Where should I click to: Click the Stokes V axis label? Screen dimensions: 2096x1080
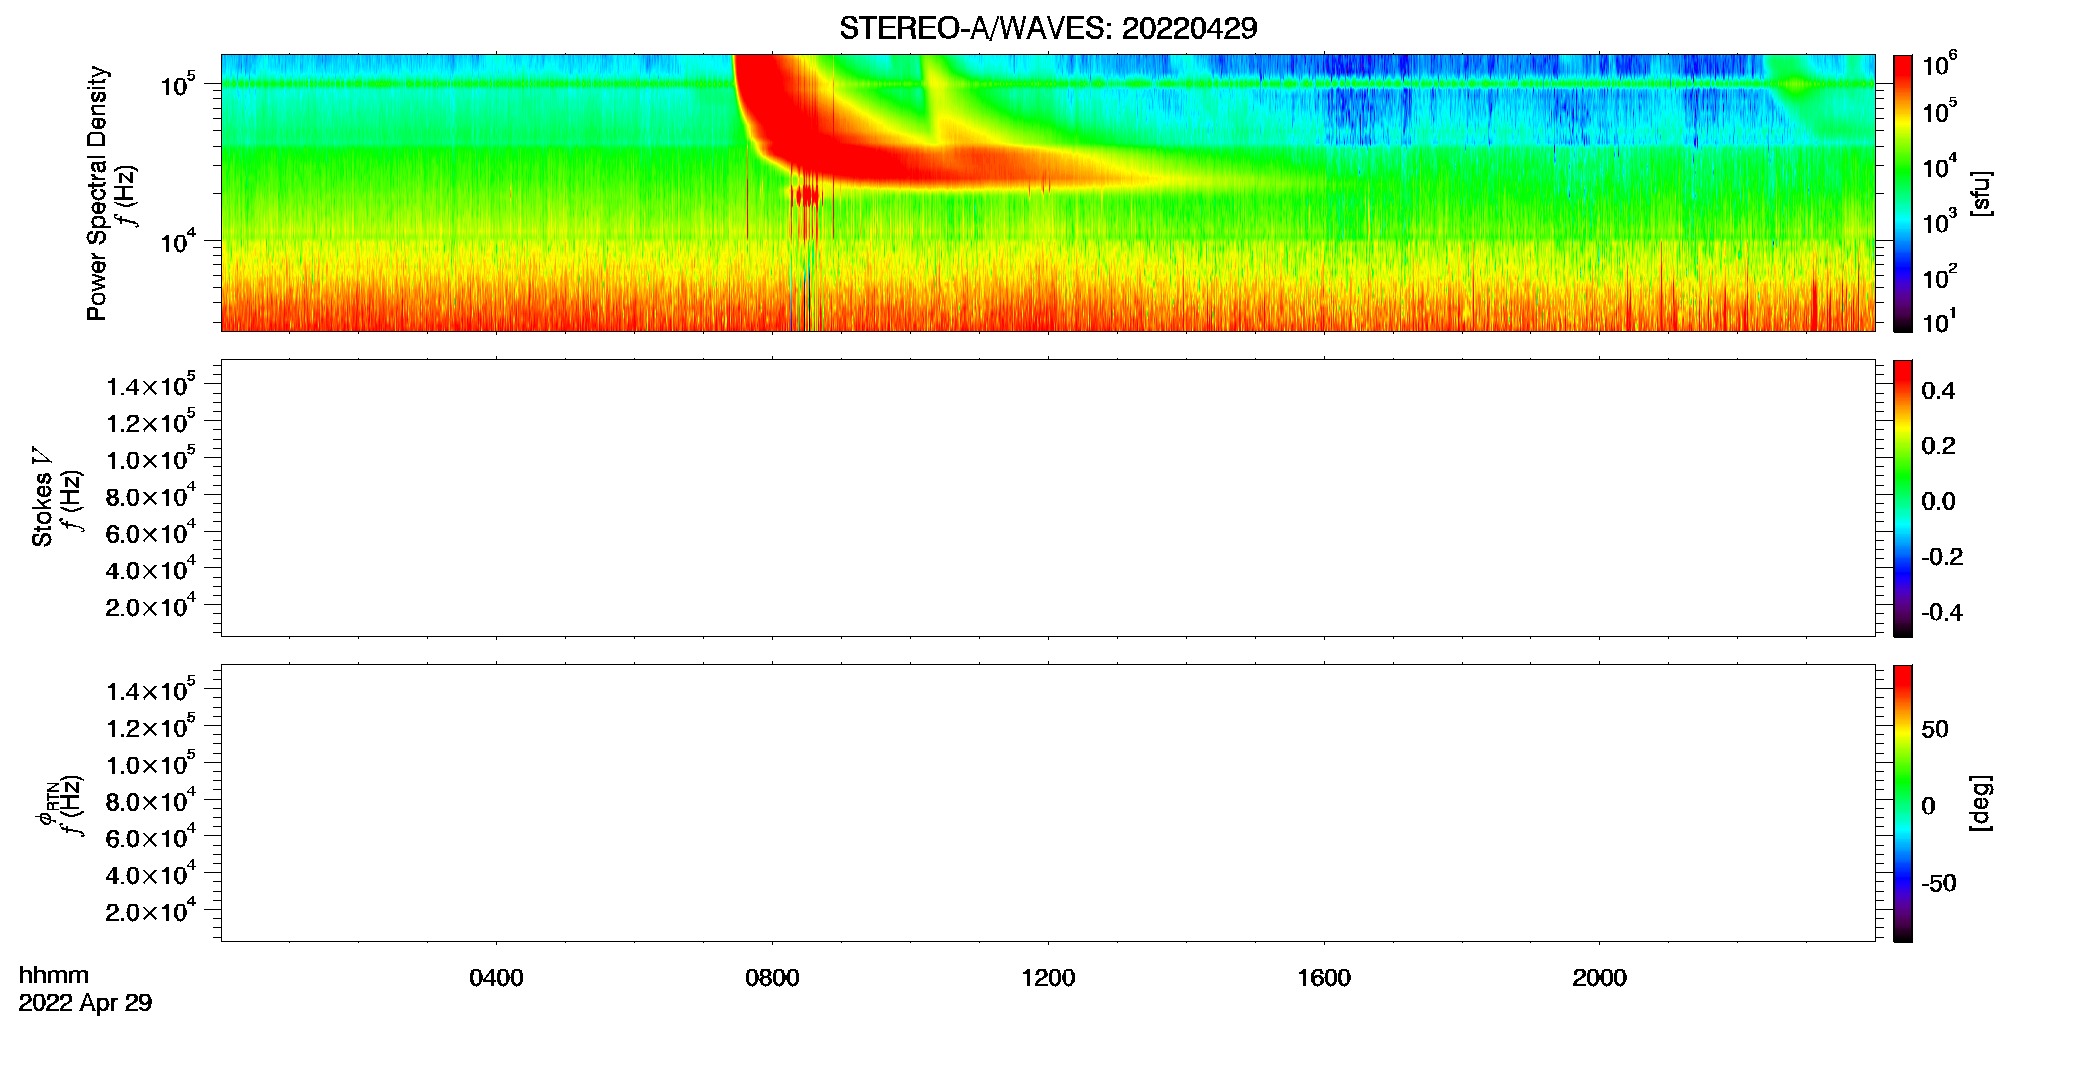coord(42,497)
